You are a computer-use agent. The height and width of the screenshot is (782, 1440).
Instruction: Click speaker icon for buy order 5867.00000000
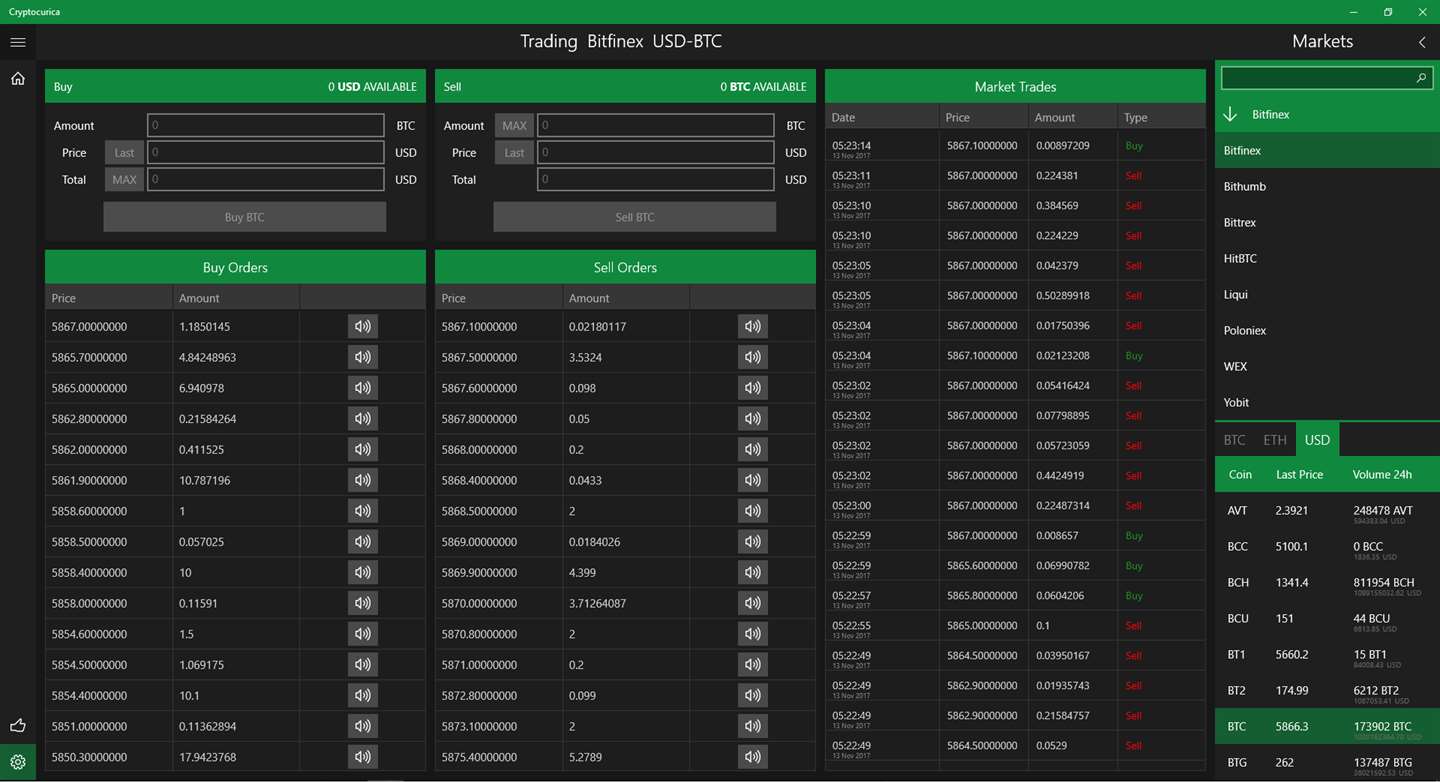[363, 326]
